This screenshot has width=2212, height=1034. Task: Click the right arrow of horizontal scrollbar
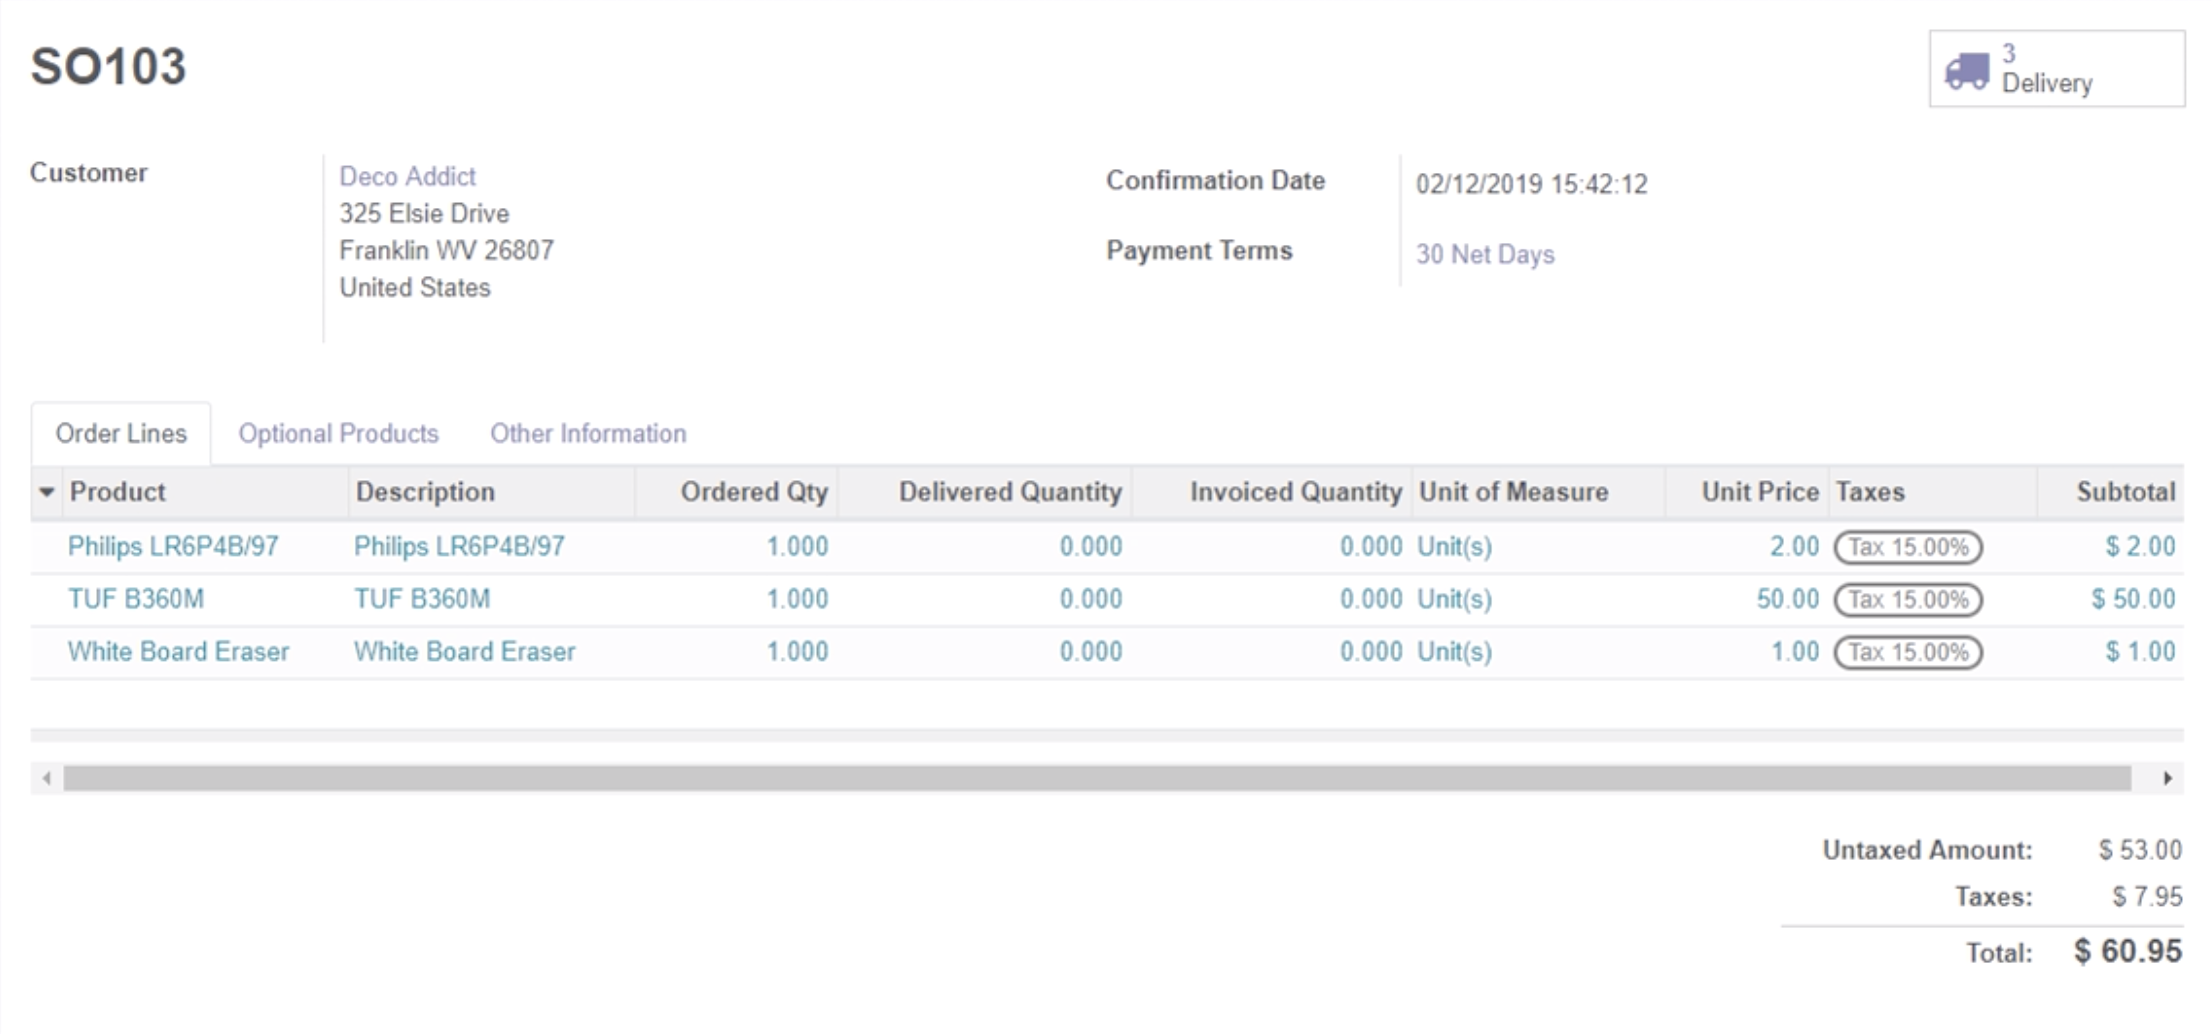[x=2167, y=778]
